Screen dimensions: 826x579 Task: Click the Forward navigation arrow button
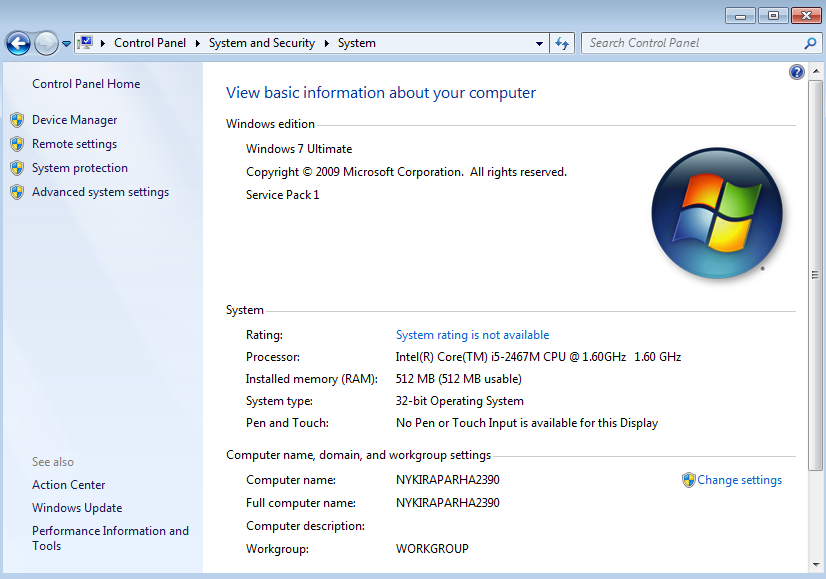(x=46, y=43)
